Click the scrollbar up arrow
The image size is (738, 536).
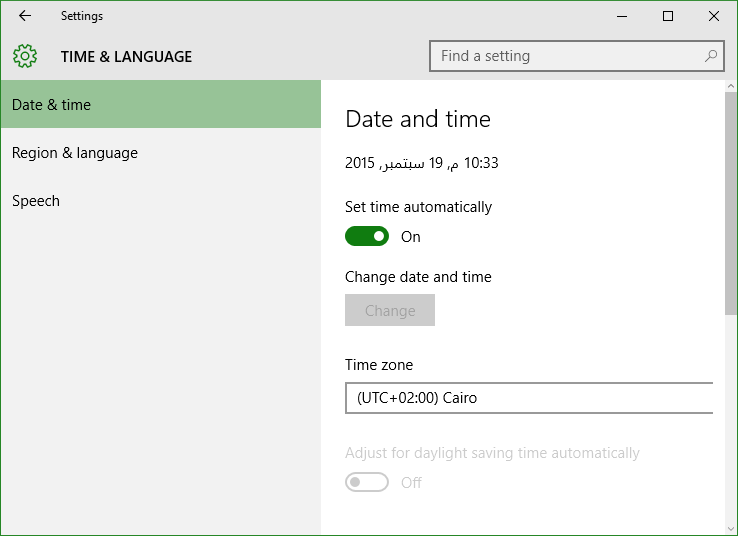click(730, 86)
